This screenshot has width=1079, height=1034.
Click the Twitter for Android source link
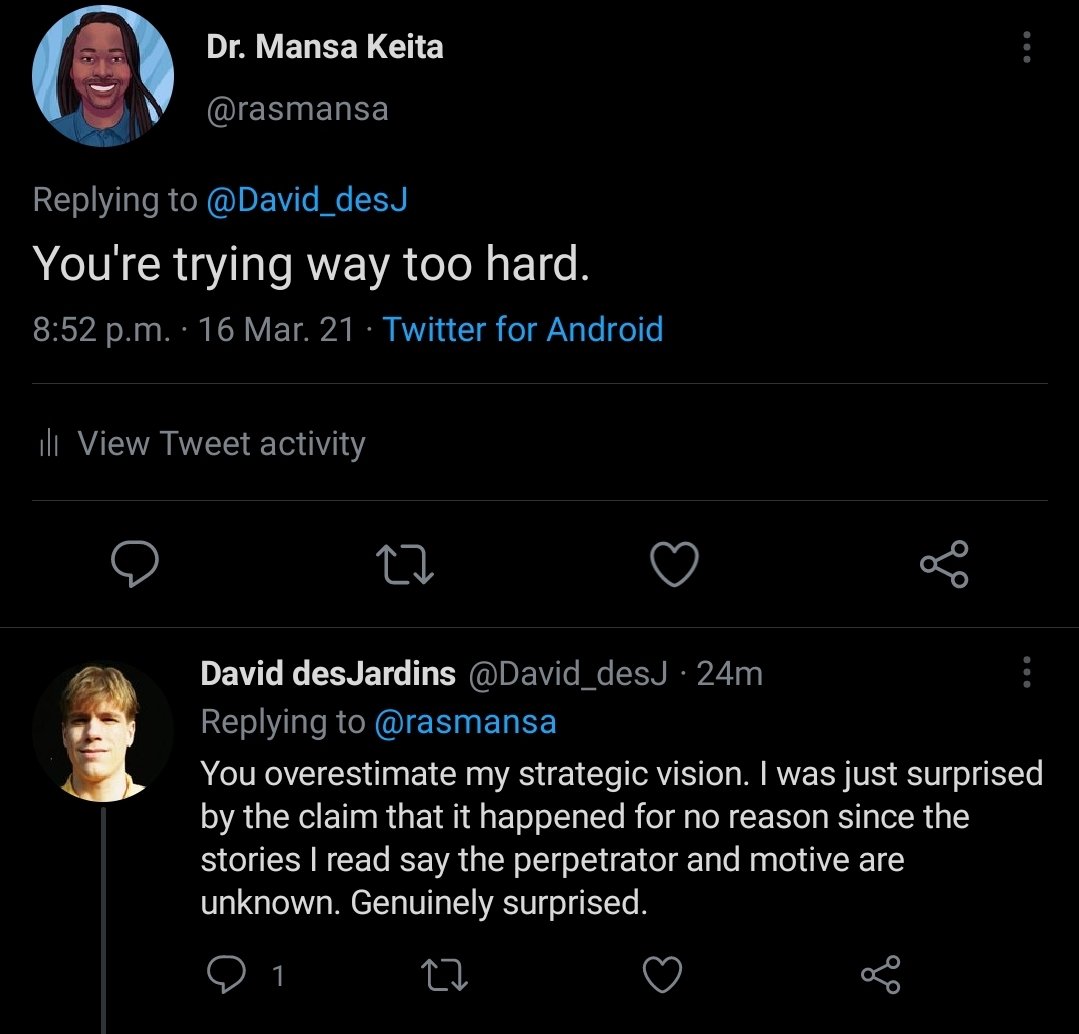point(523,329)
